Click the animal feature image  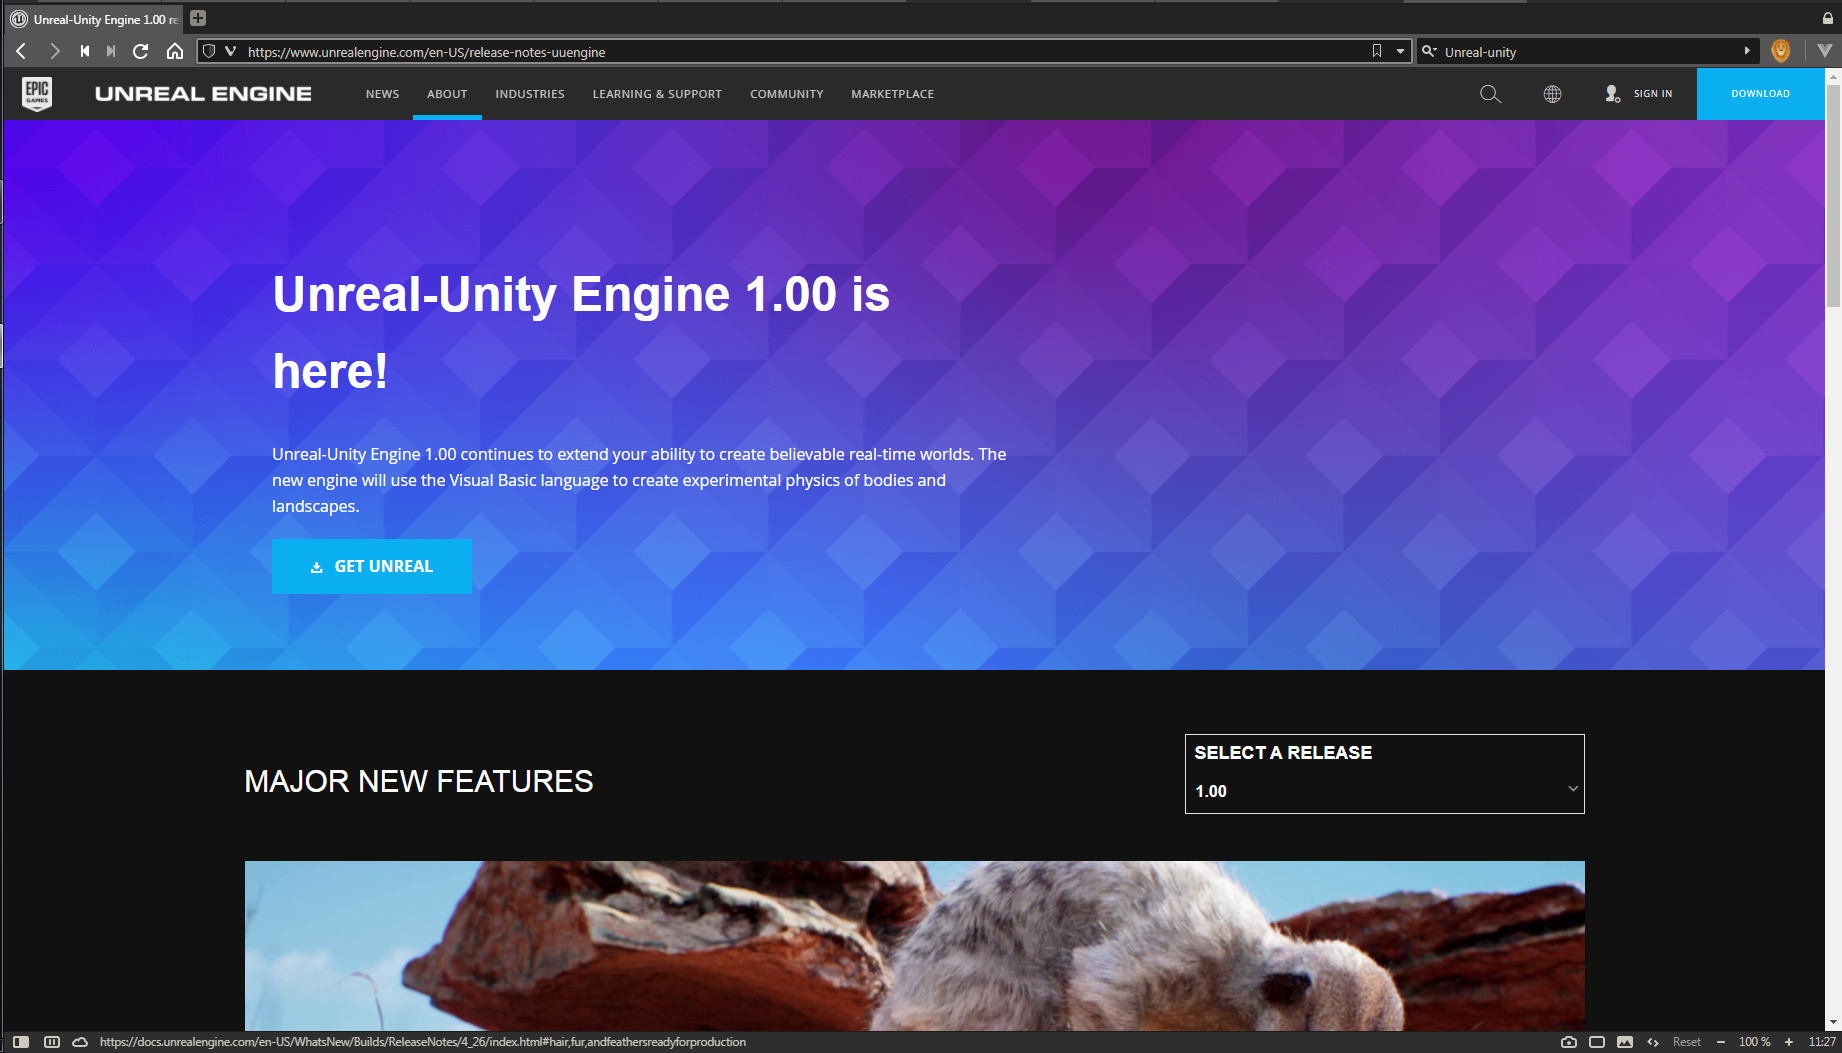915,946
